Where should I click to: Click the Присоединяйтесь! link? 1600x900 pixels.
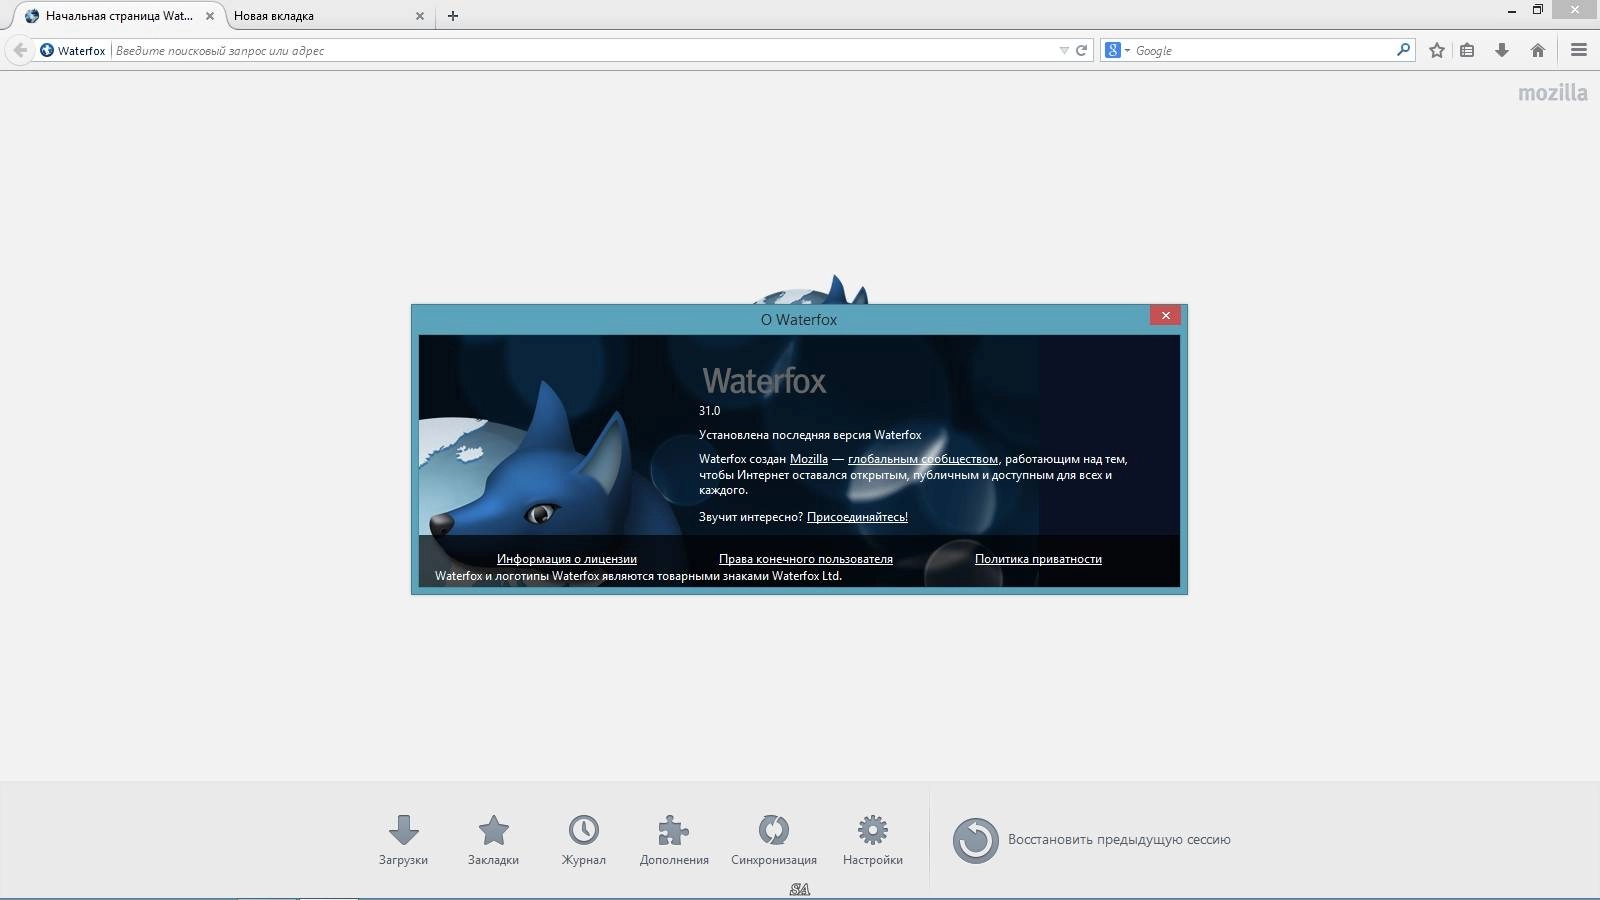point(857,517)
